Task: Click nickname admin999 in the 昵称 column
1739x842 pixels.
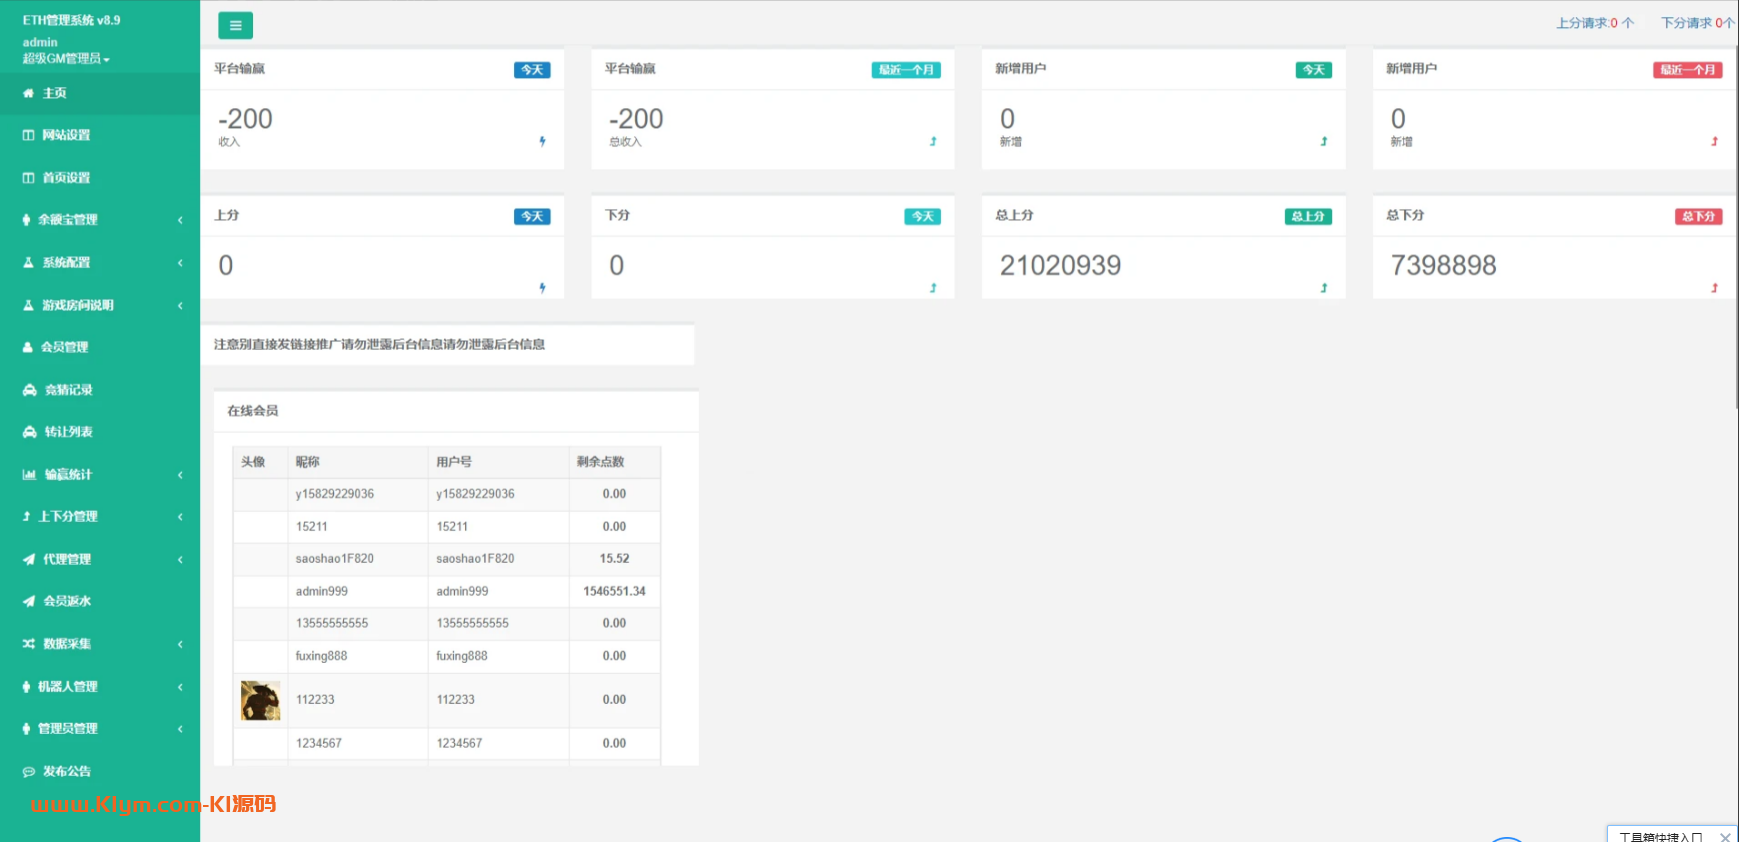Action: tap(322, 591)
